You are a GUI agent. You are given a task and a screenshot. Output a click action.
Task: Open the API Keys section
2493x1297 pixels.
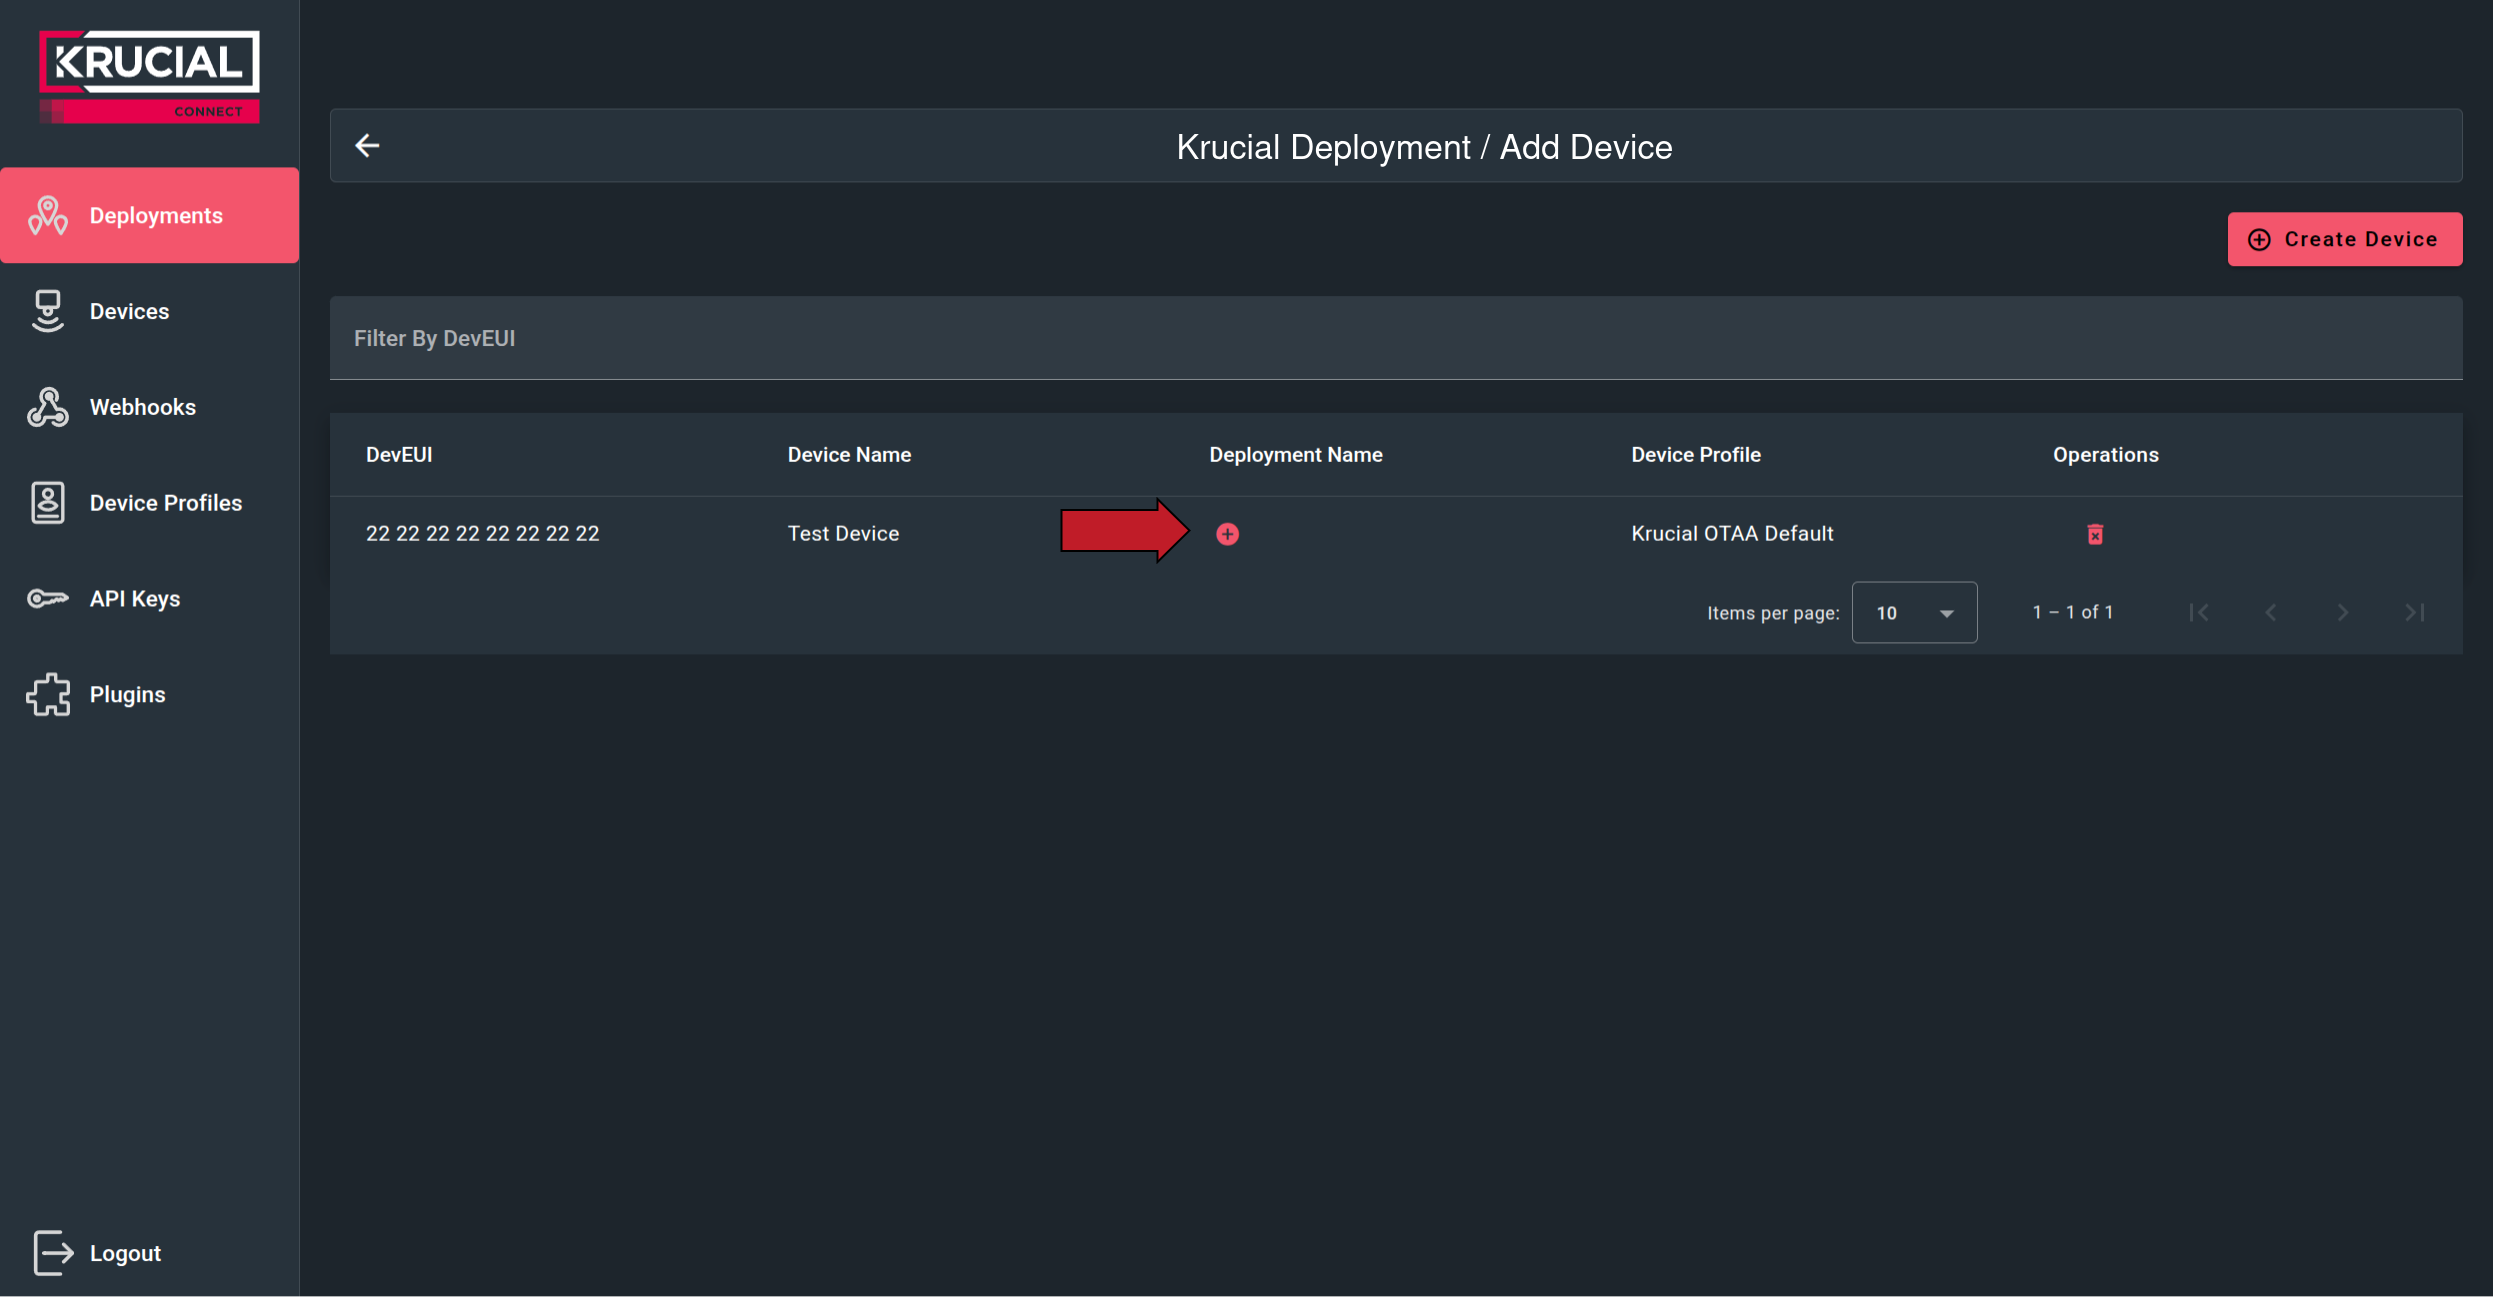(134, 598)
